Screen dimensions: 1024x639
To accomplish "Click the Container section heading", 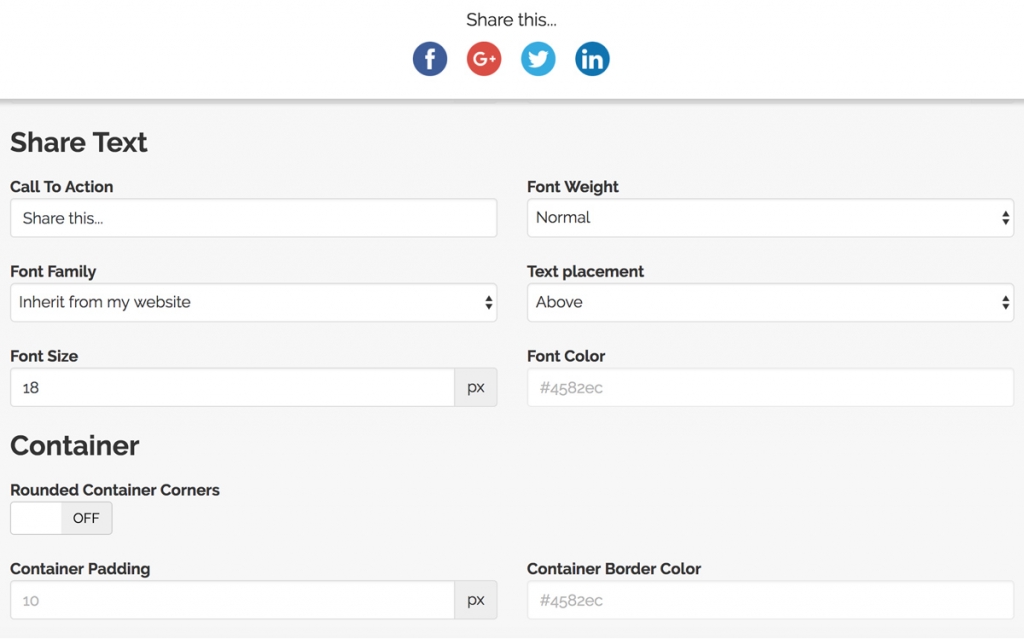I will 74,446.
